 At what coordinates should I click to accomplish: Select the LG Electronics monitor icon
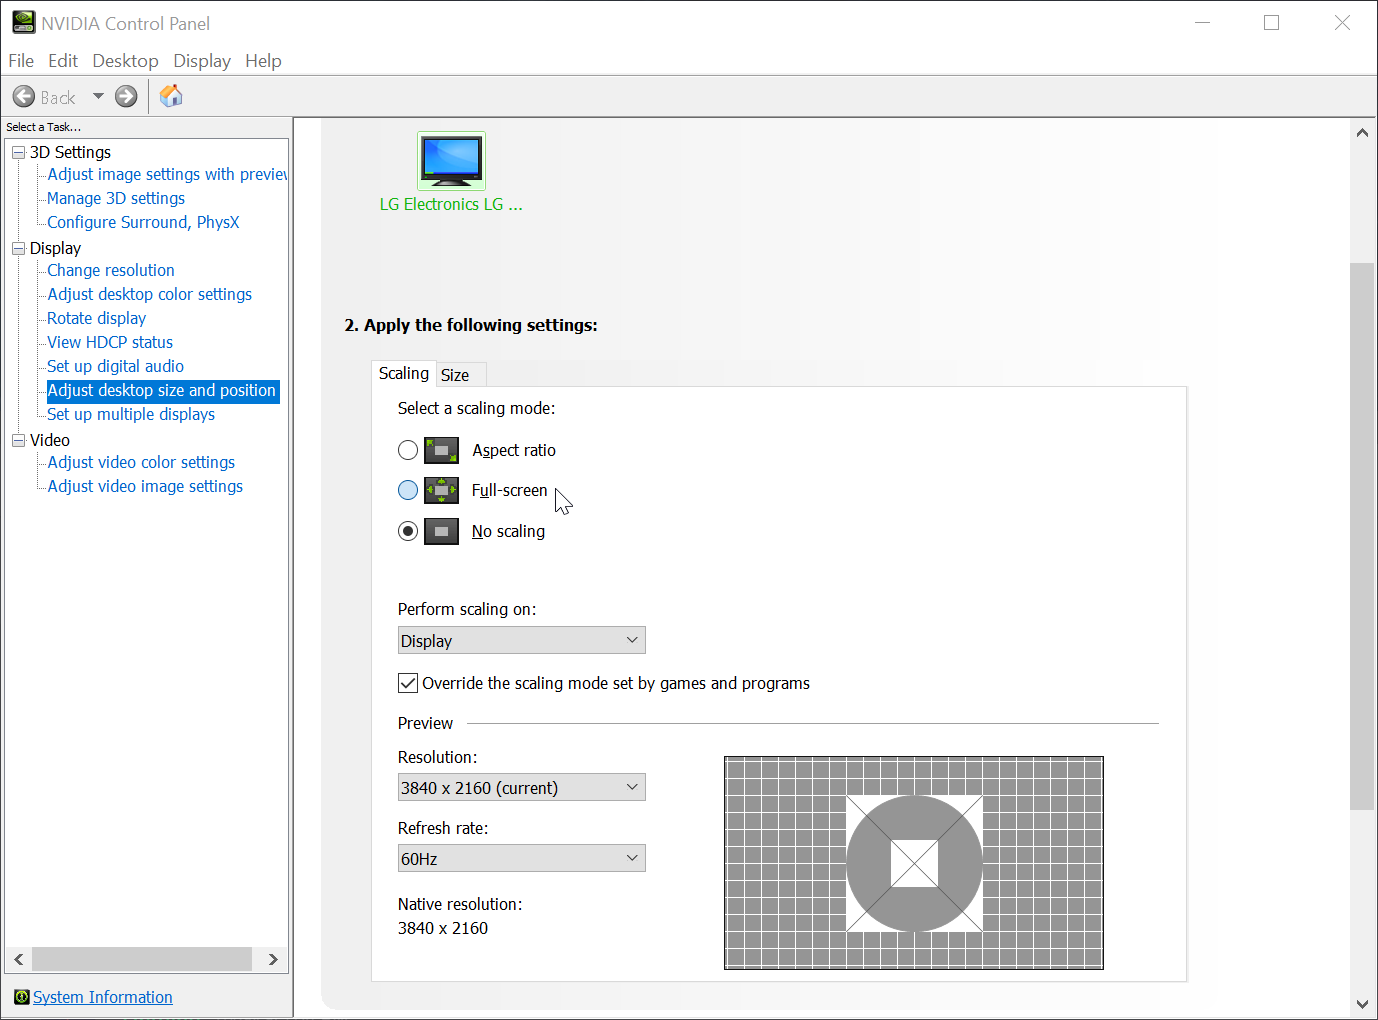pyautogui.click(x=451, y=161)
